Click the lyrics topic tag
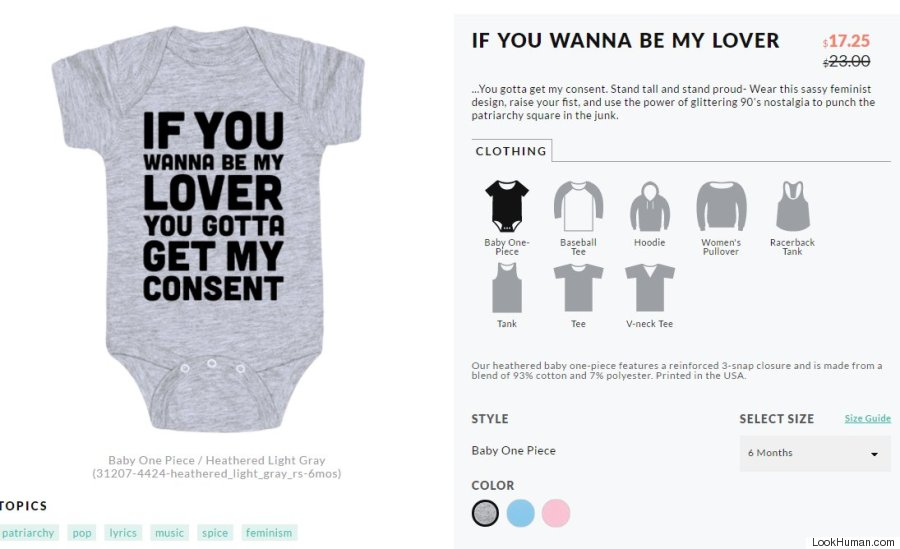Screen dimensions: 900x549 pyautogui.click(x=123, y=533)
